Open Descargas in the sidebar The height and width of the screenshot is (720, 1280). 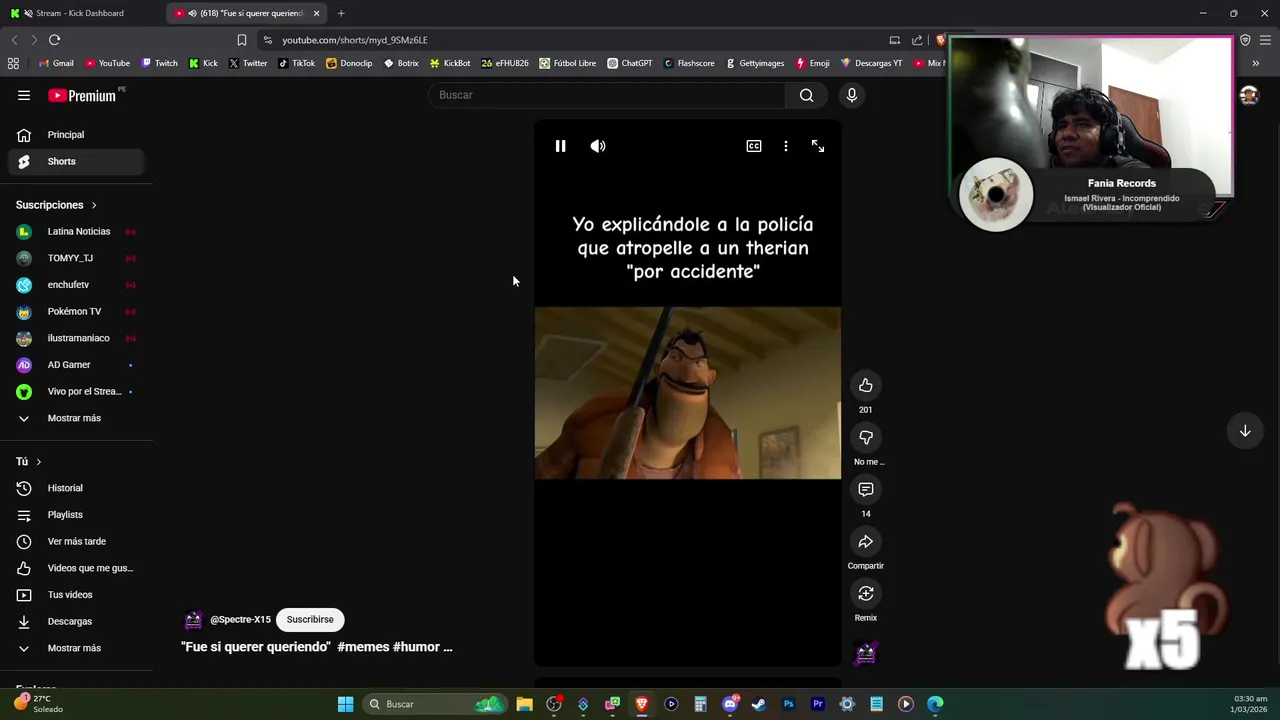(x=76, y=621)
